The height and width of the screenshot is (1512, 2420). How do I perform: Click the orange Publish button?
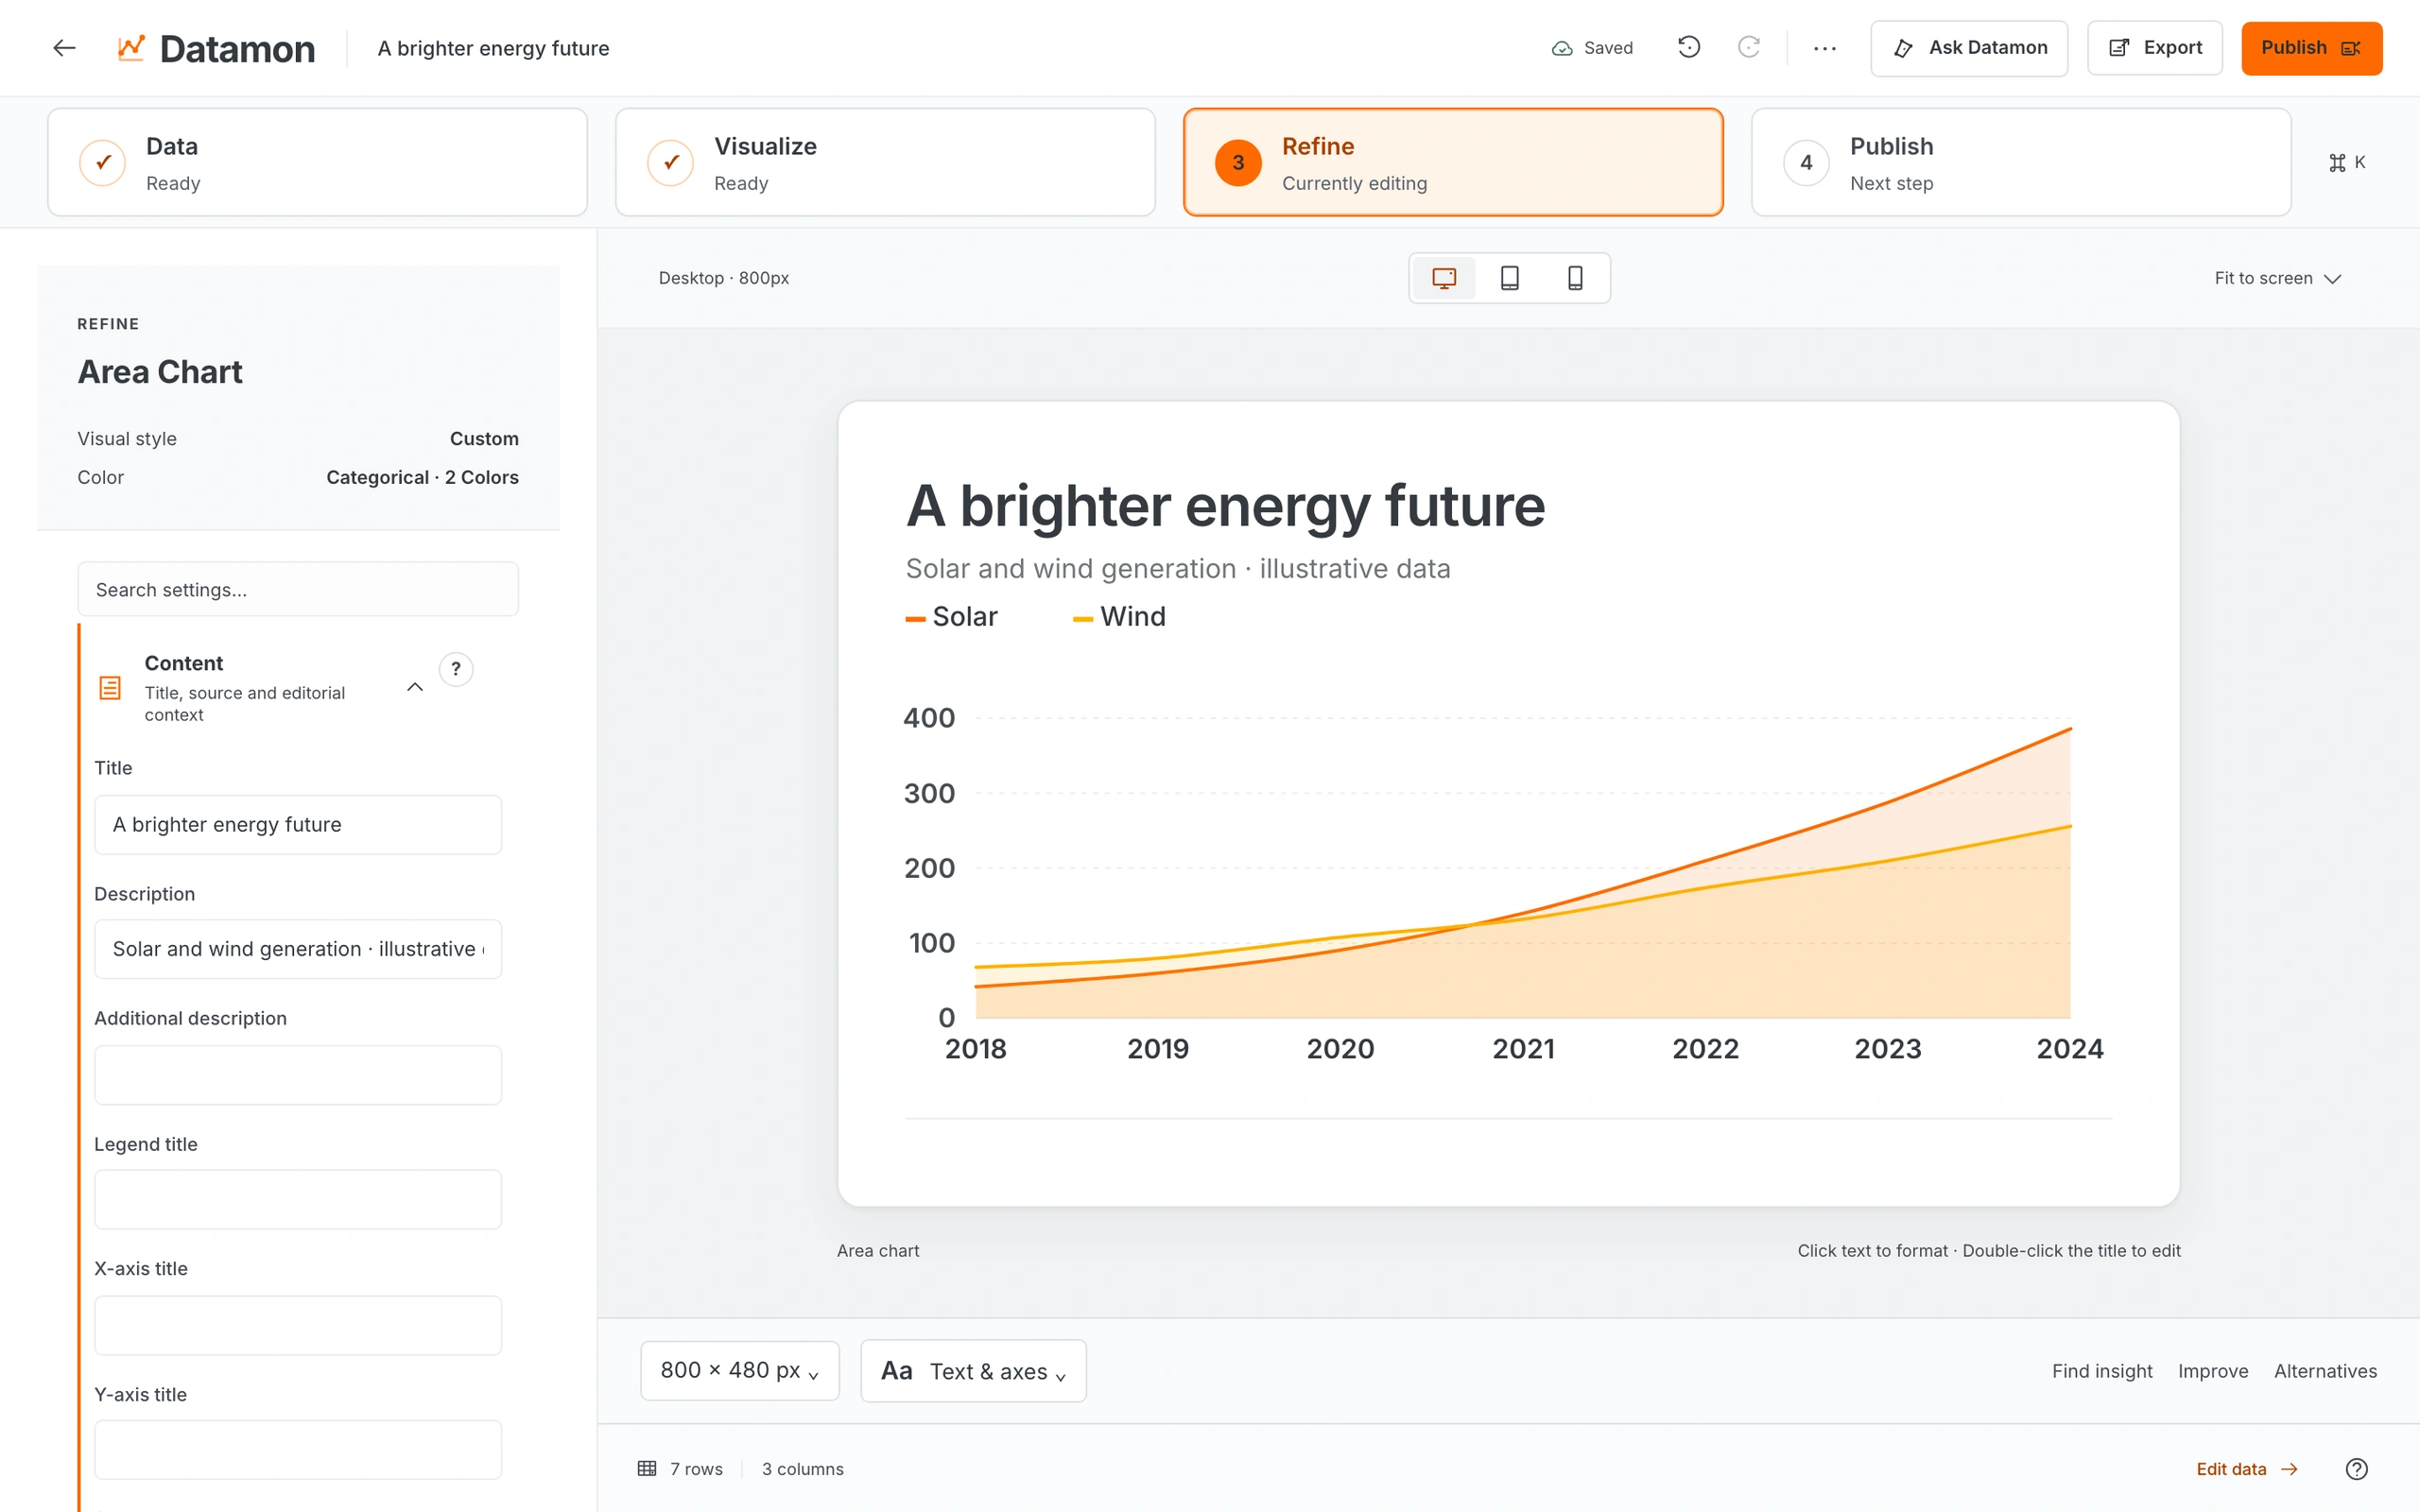(x=2311, y=48)
